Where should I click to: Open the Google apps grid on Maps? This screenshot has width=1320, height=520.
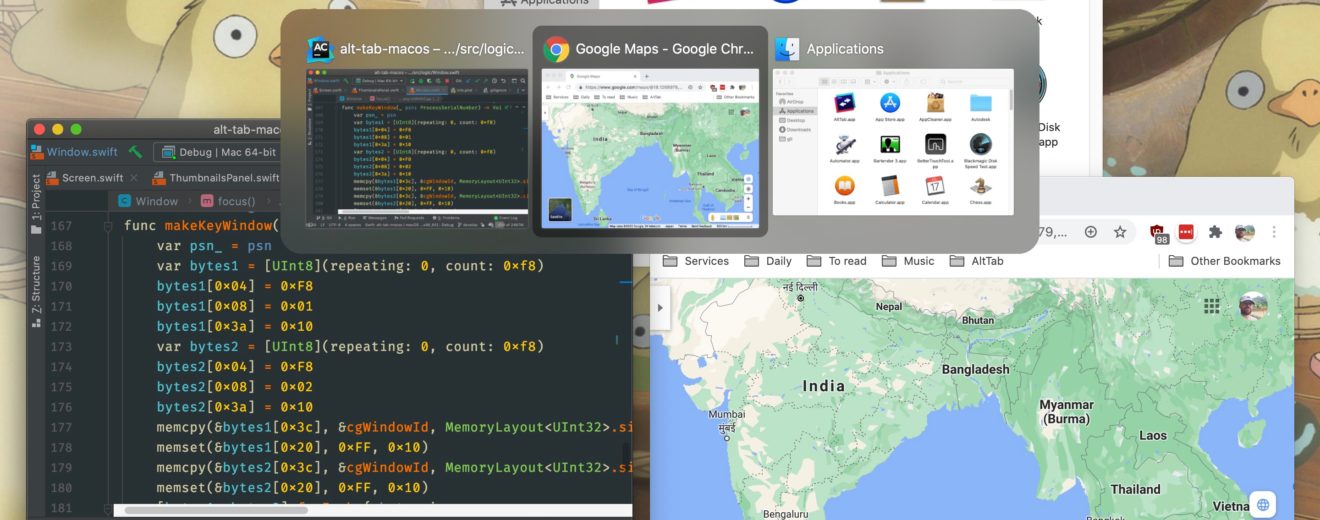coord(1212,306)
